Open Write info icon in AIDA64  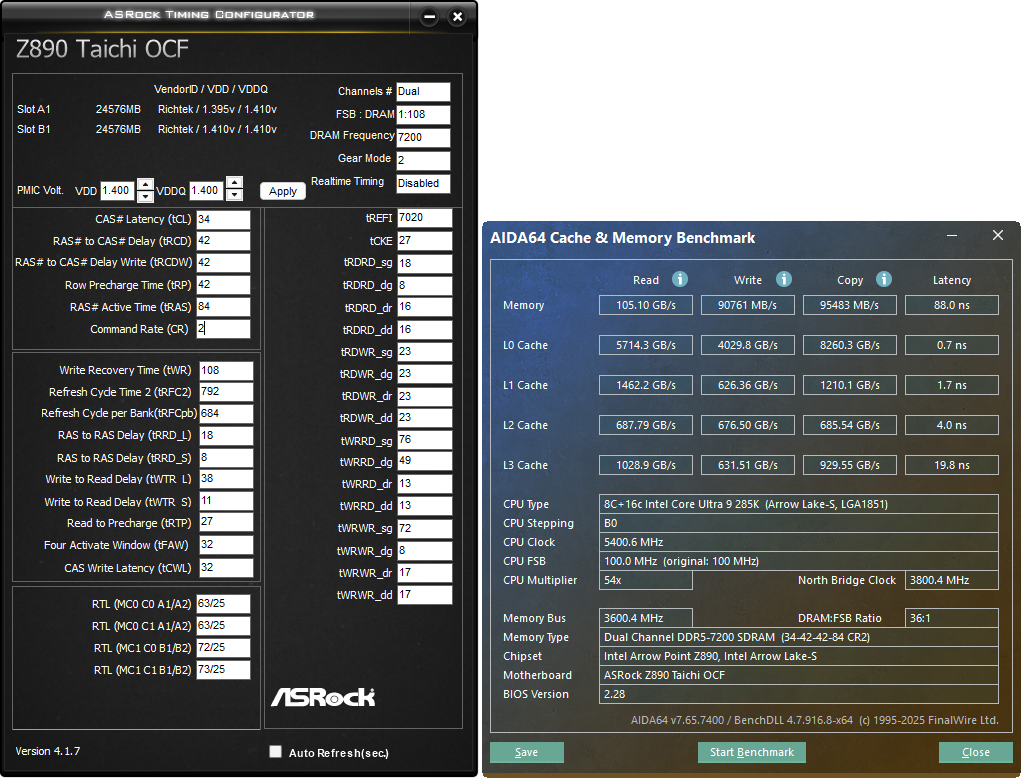tap(783, 279)
